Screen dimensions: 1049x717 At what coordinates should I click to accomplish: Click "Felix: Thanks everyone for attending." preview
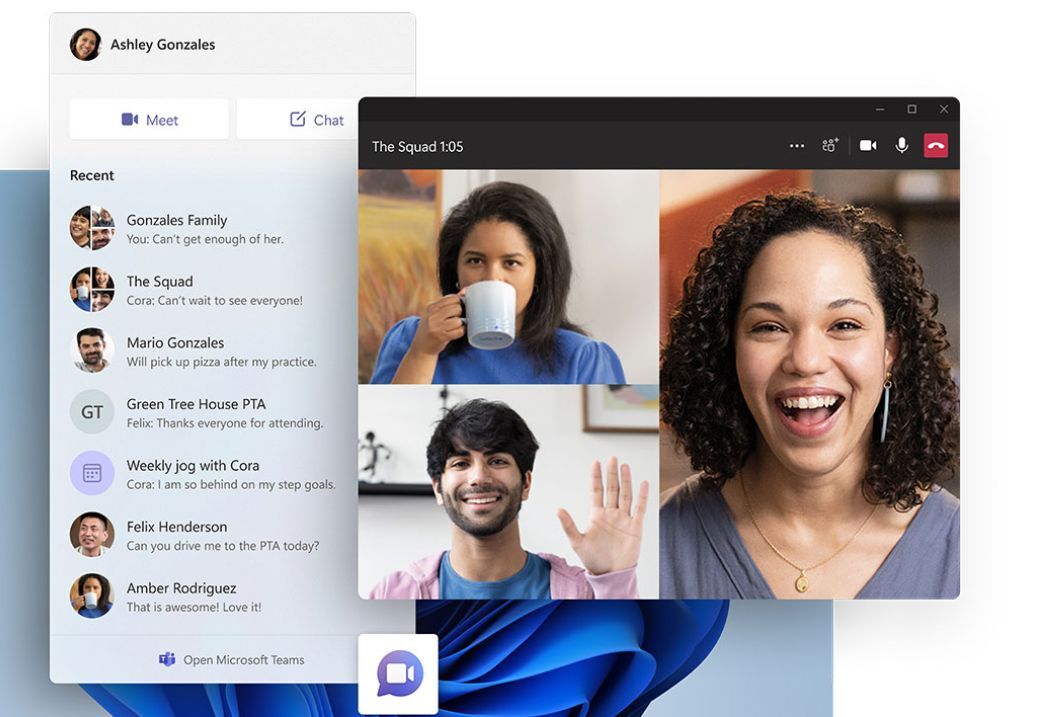tap(225, 423)
